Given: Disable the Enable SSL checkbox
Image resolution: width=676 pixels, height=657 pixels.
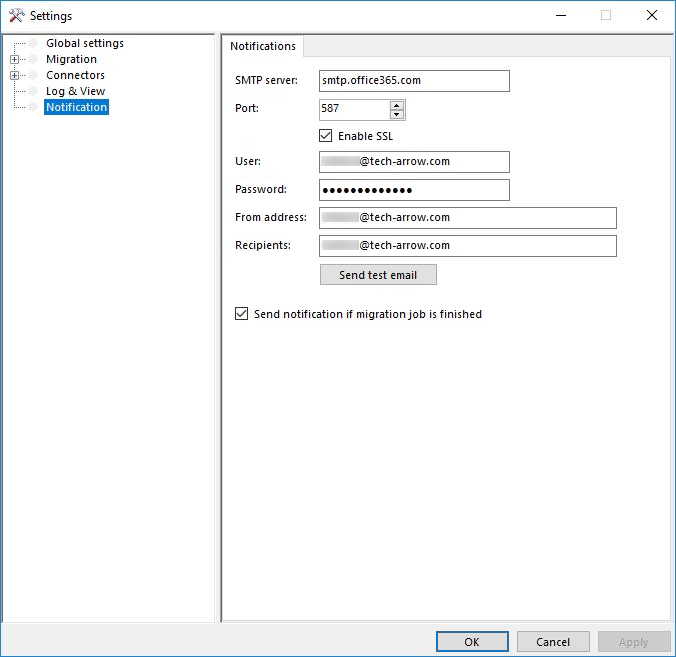Looking at the screenshot, I should tap(325, 136).
